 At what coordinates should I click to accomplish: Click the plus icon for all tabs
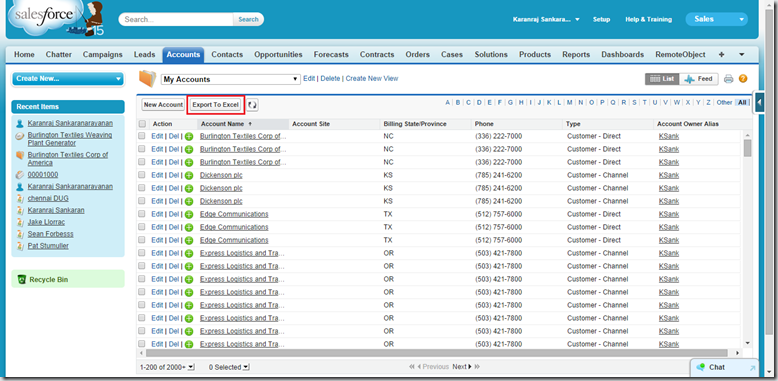click(721, 55)
